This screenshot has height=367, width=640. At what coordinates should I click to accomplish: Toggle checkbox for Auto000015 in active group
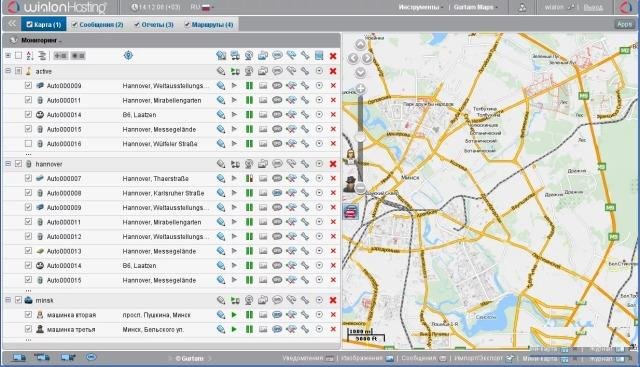pyautogui.click(x=28, y=129)
